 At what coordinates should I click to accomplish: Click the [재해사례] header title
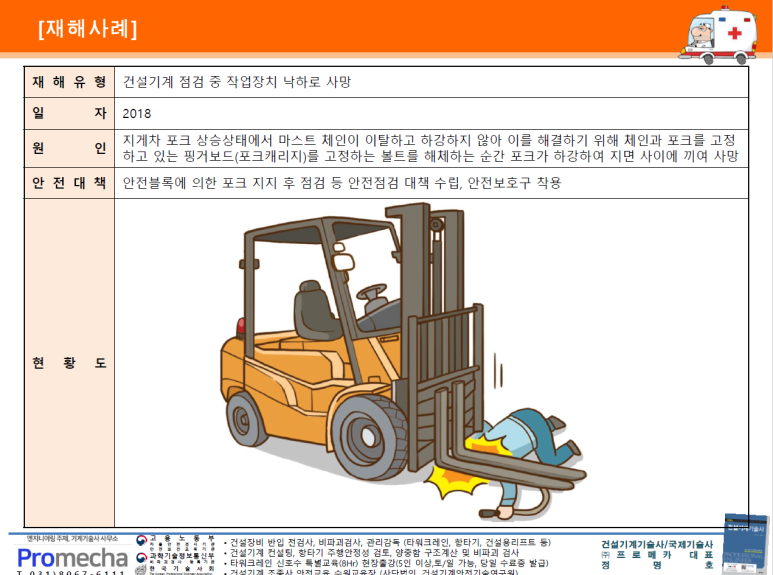[87, 29]
